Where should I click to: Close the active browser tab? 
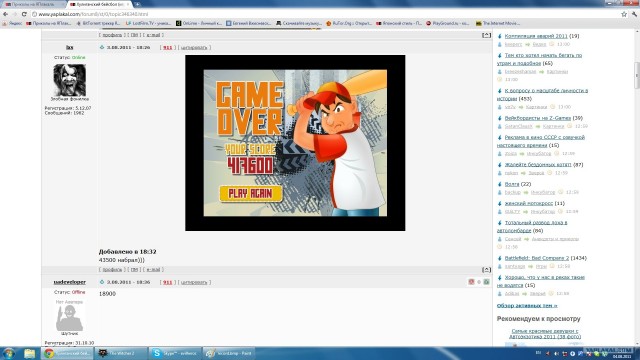point(128,4)
